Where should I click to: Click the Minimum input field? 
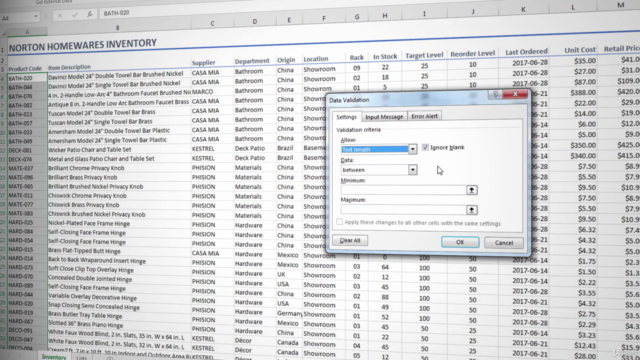[x=403, y=190]
